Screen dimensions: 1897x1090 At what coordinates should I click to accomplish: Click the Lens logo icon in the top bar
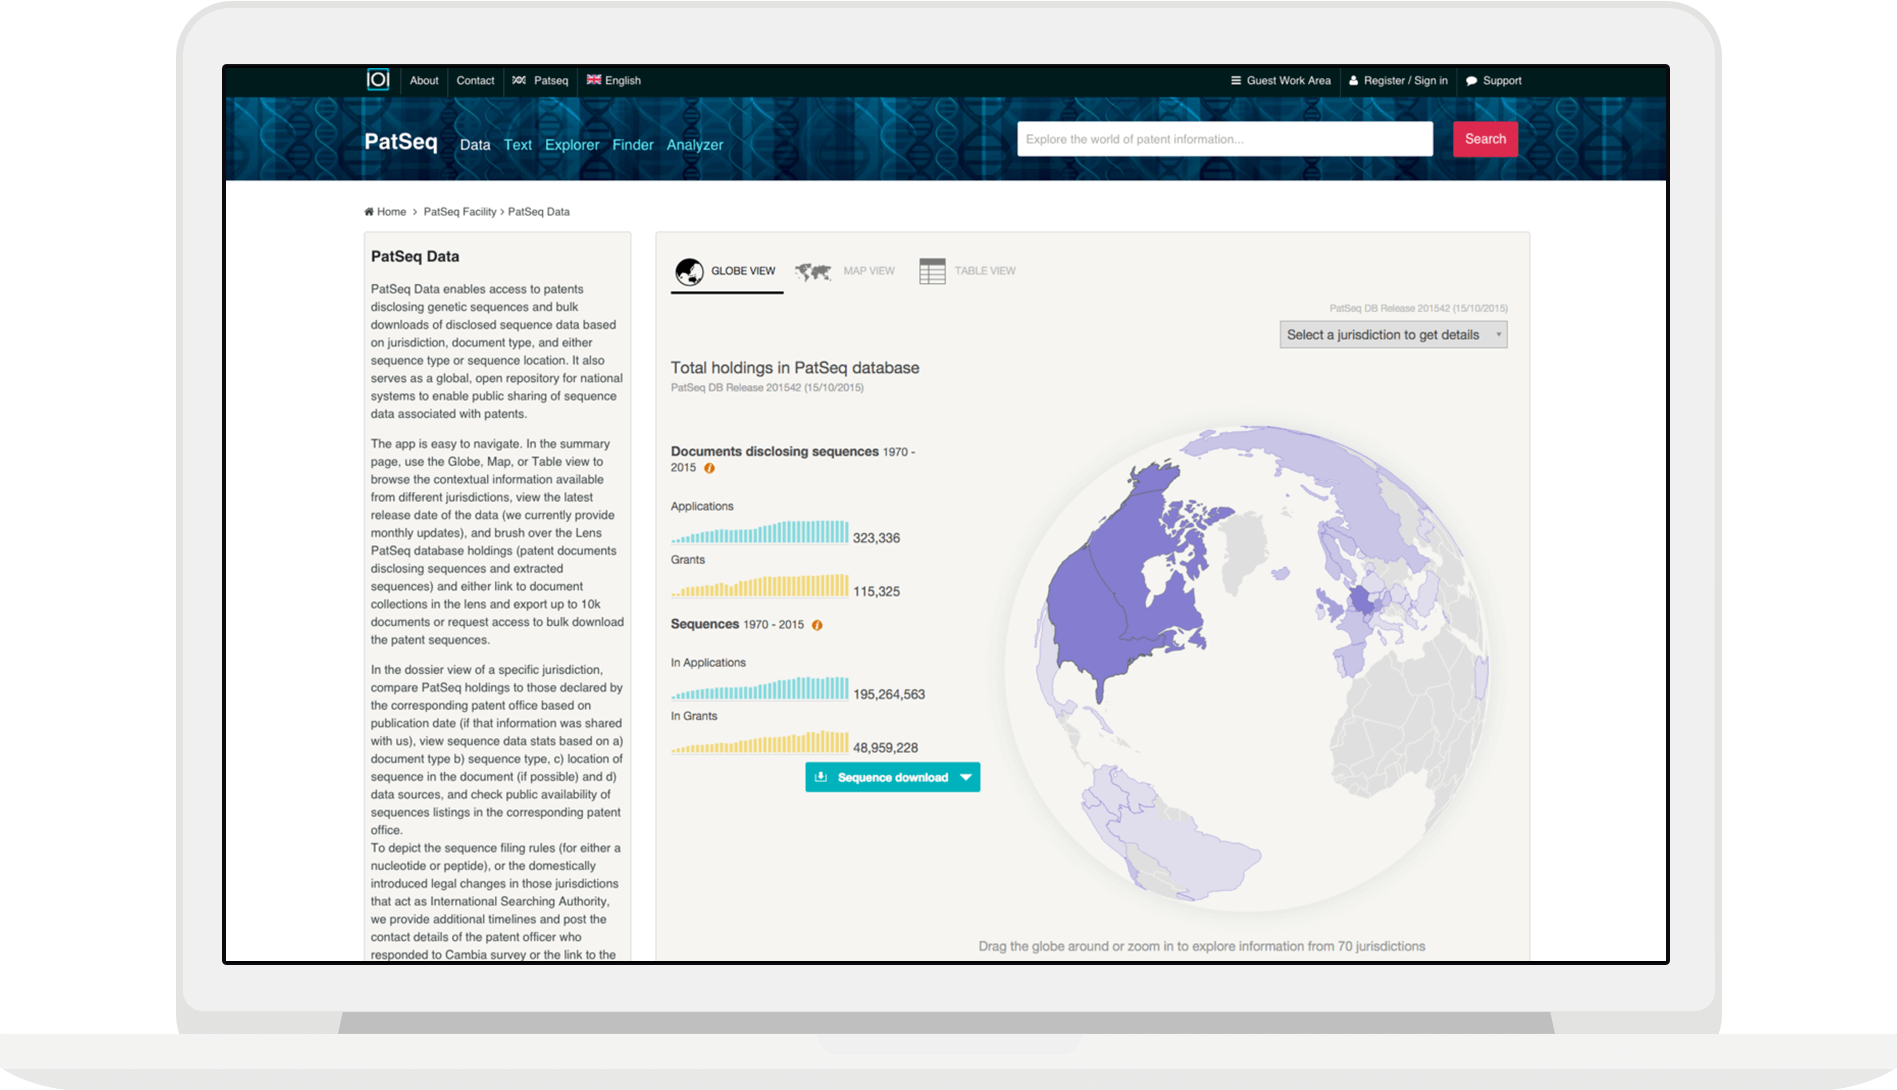click(378, 80)
